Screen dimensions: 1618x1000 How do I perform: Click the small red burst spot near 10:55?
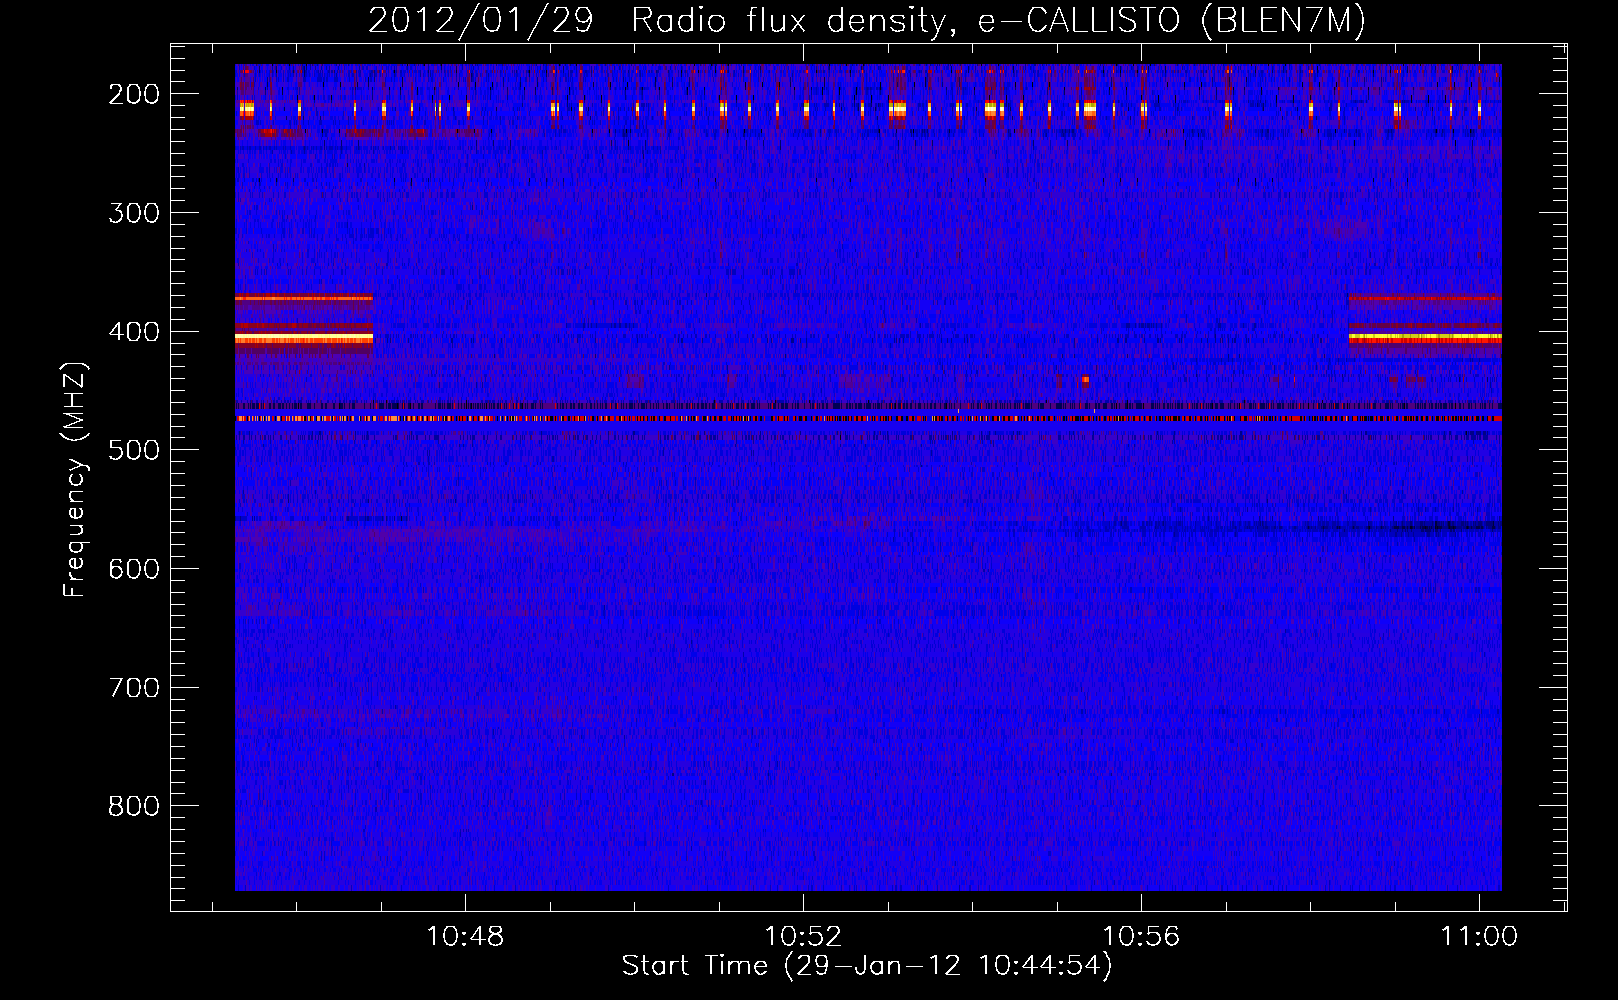tap(1085, 380)
